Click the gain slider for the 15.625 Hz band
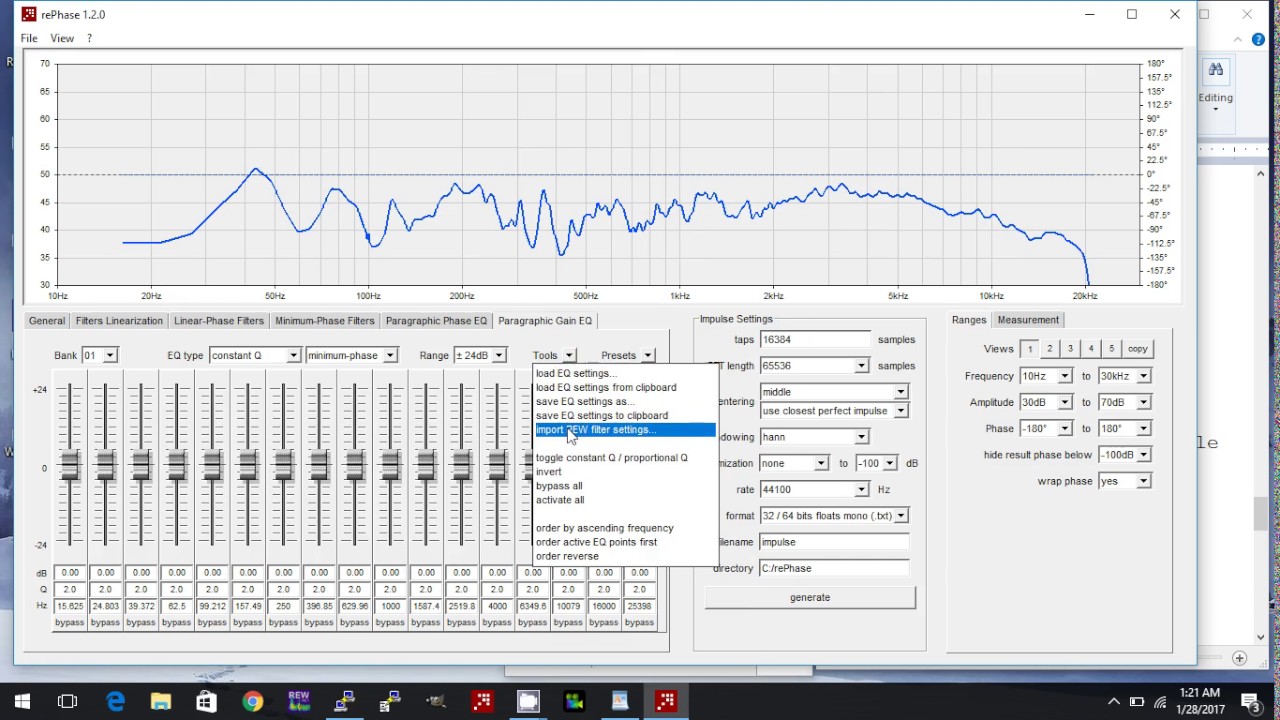The image size is (1280, 720). tap(70, 465)
